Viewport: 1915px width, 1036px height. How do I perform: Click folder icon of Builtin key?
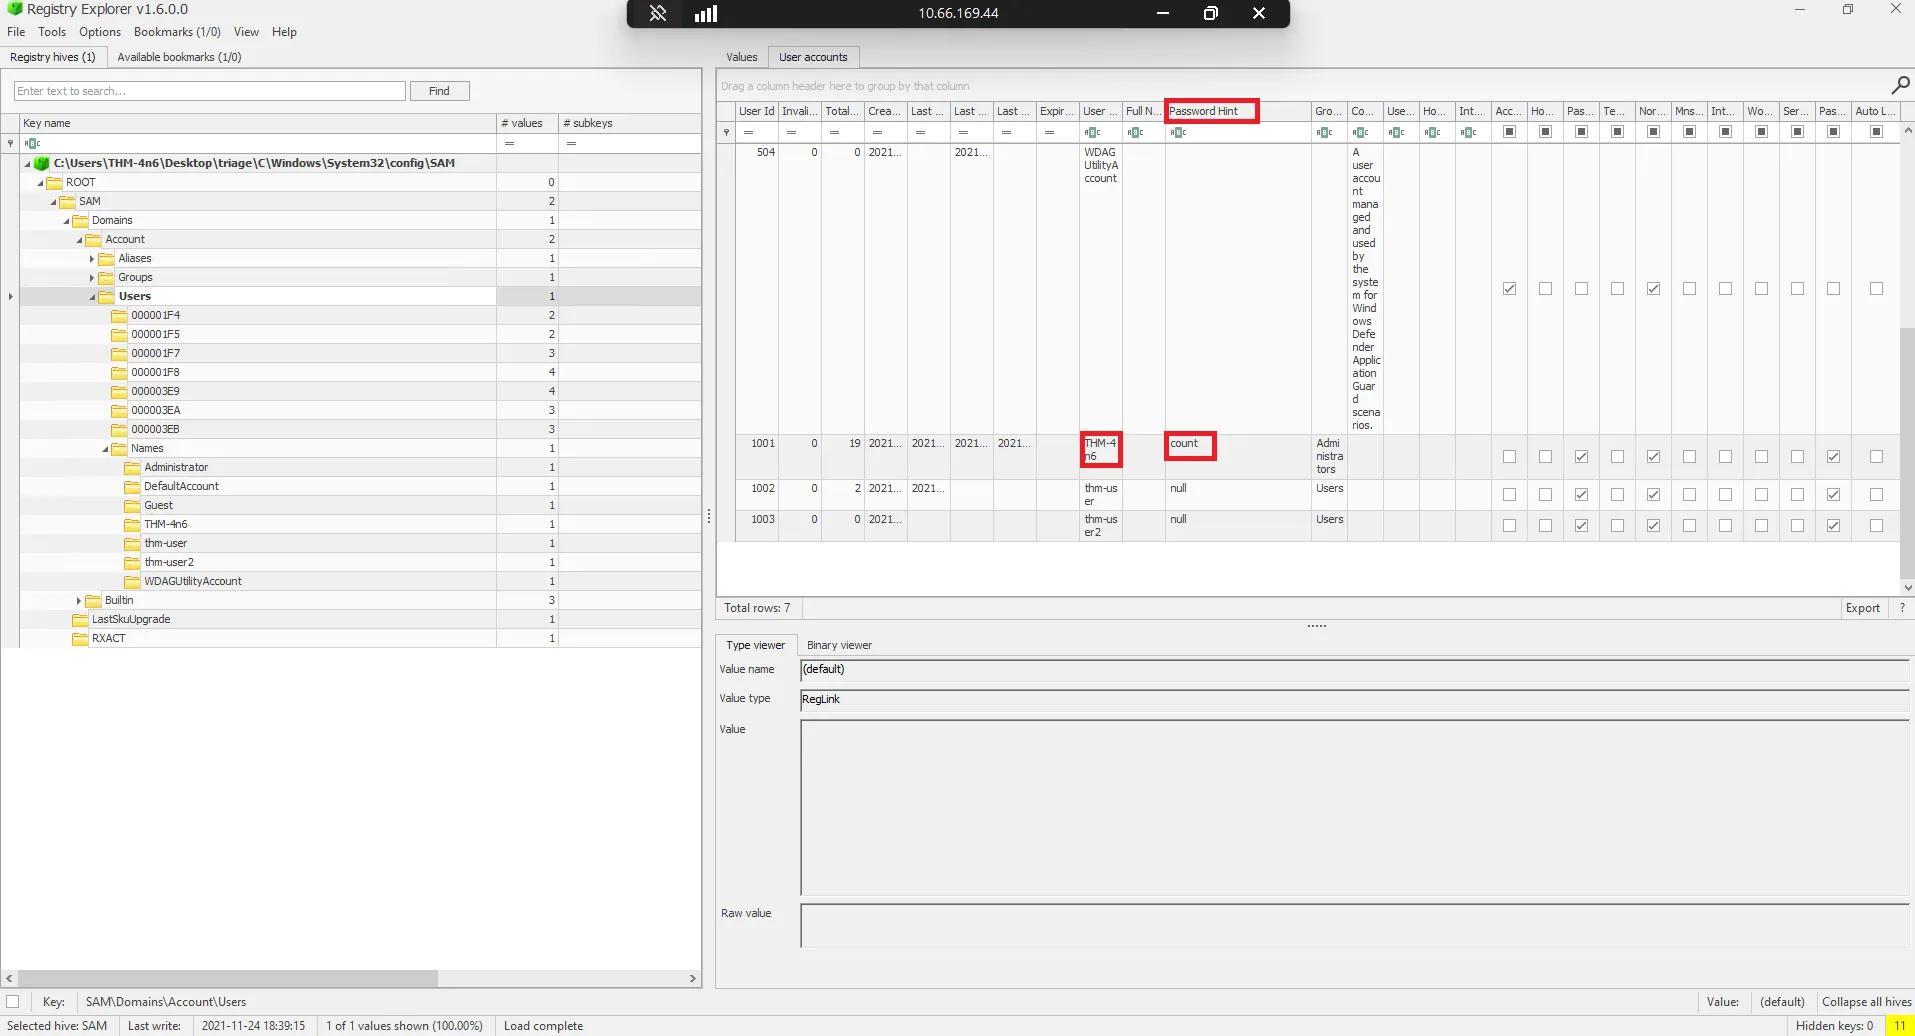pyautogui.click(x=94, y=600)
